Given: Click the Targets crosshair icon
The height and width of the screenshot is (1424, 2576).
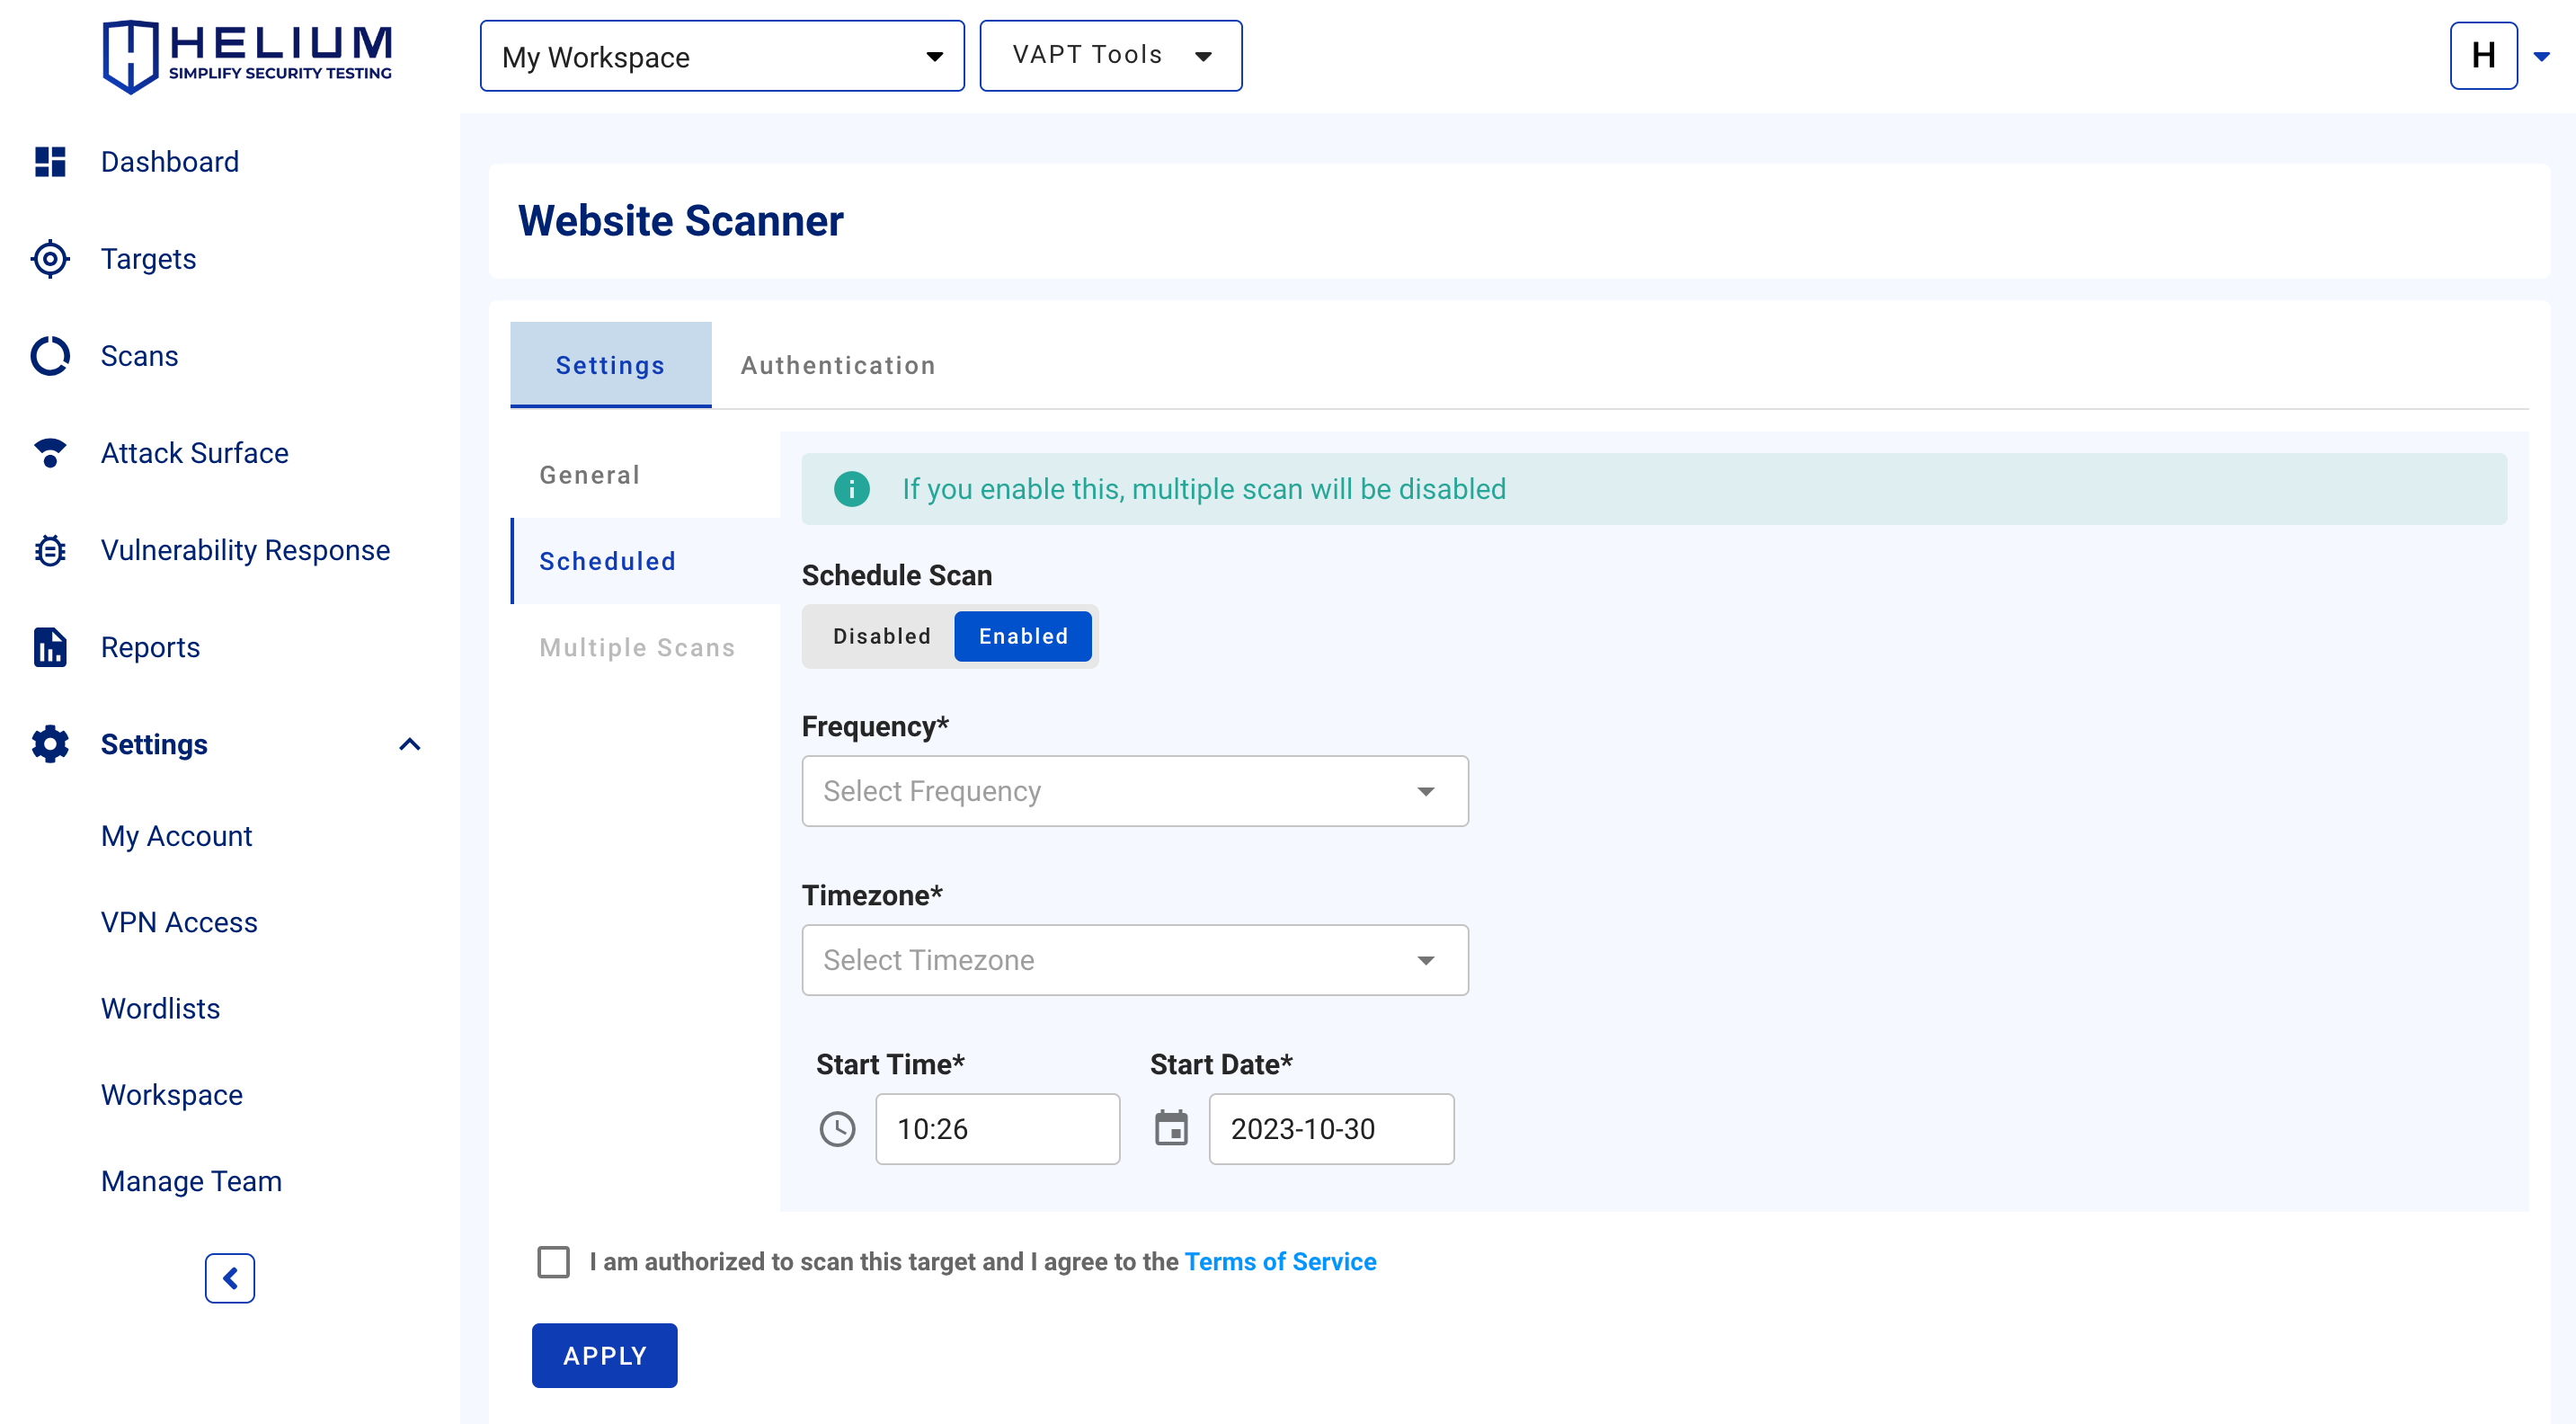Looking at the screenshot, I should point(50,259).
